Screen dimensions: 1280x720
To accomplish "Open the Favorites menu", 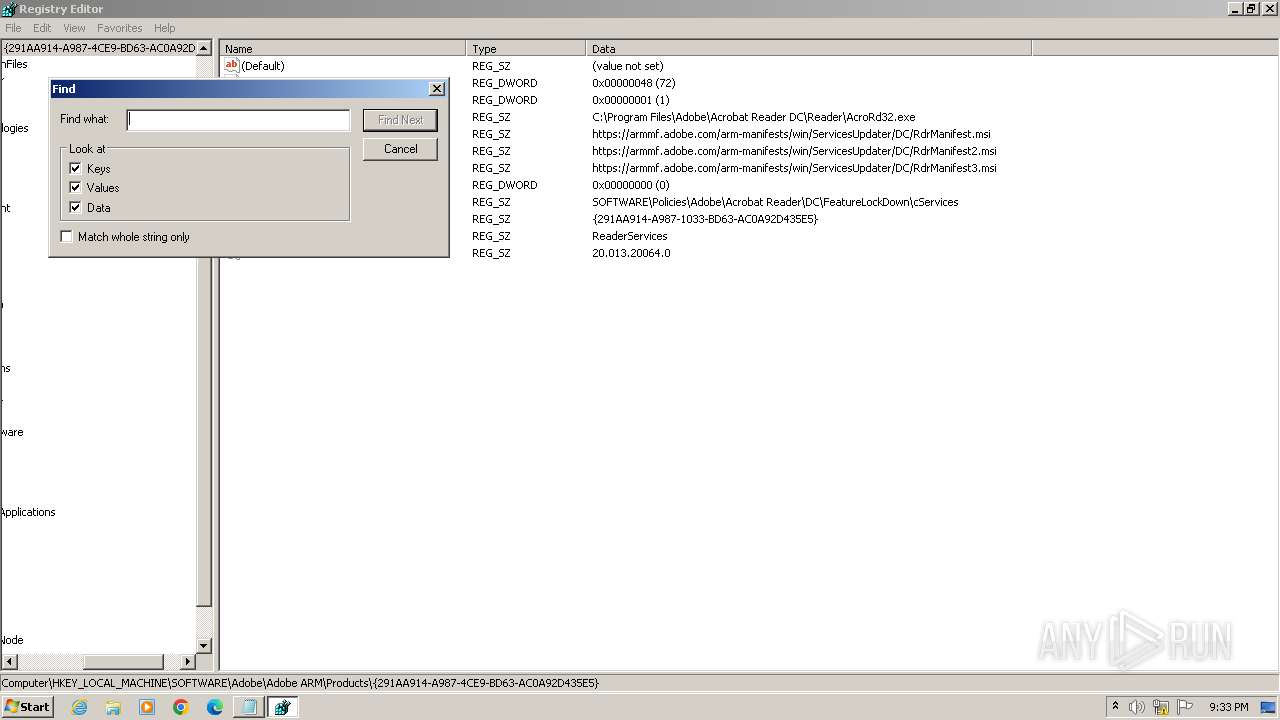I will [120, 28].
